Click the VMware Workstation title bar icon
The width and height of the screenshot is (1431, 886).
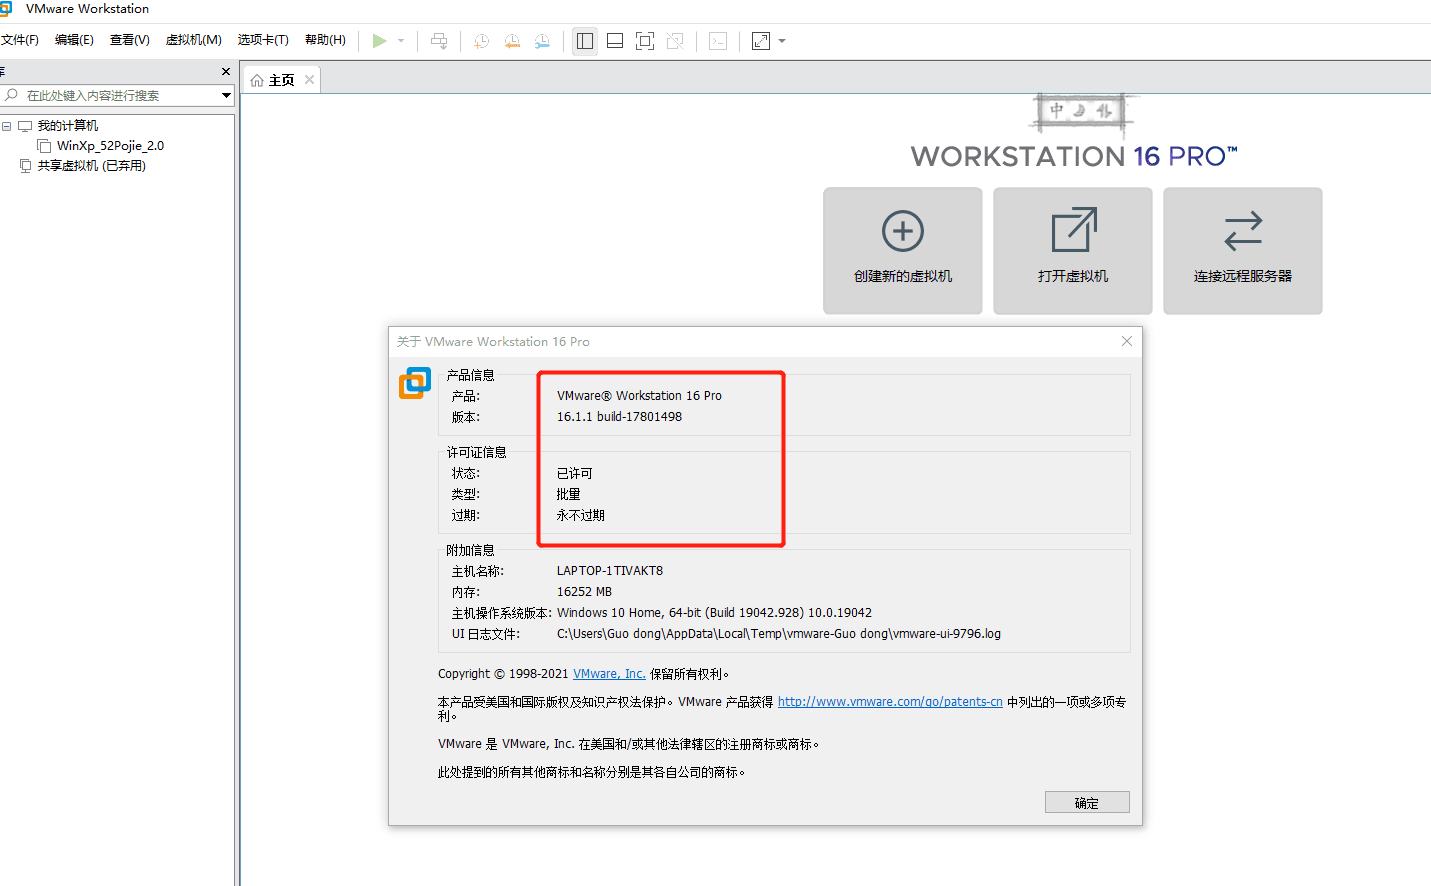[5, 9]
